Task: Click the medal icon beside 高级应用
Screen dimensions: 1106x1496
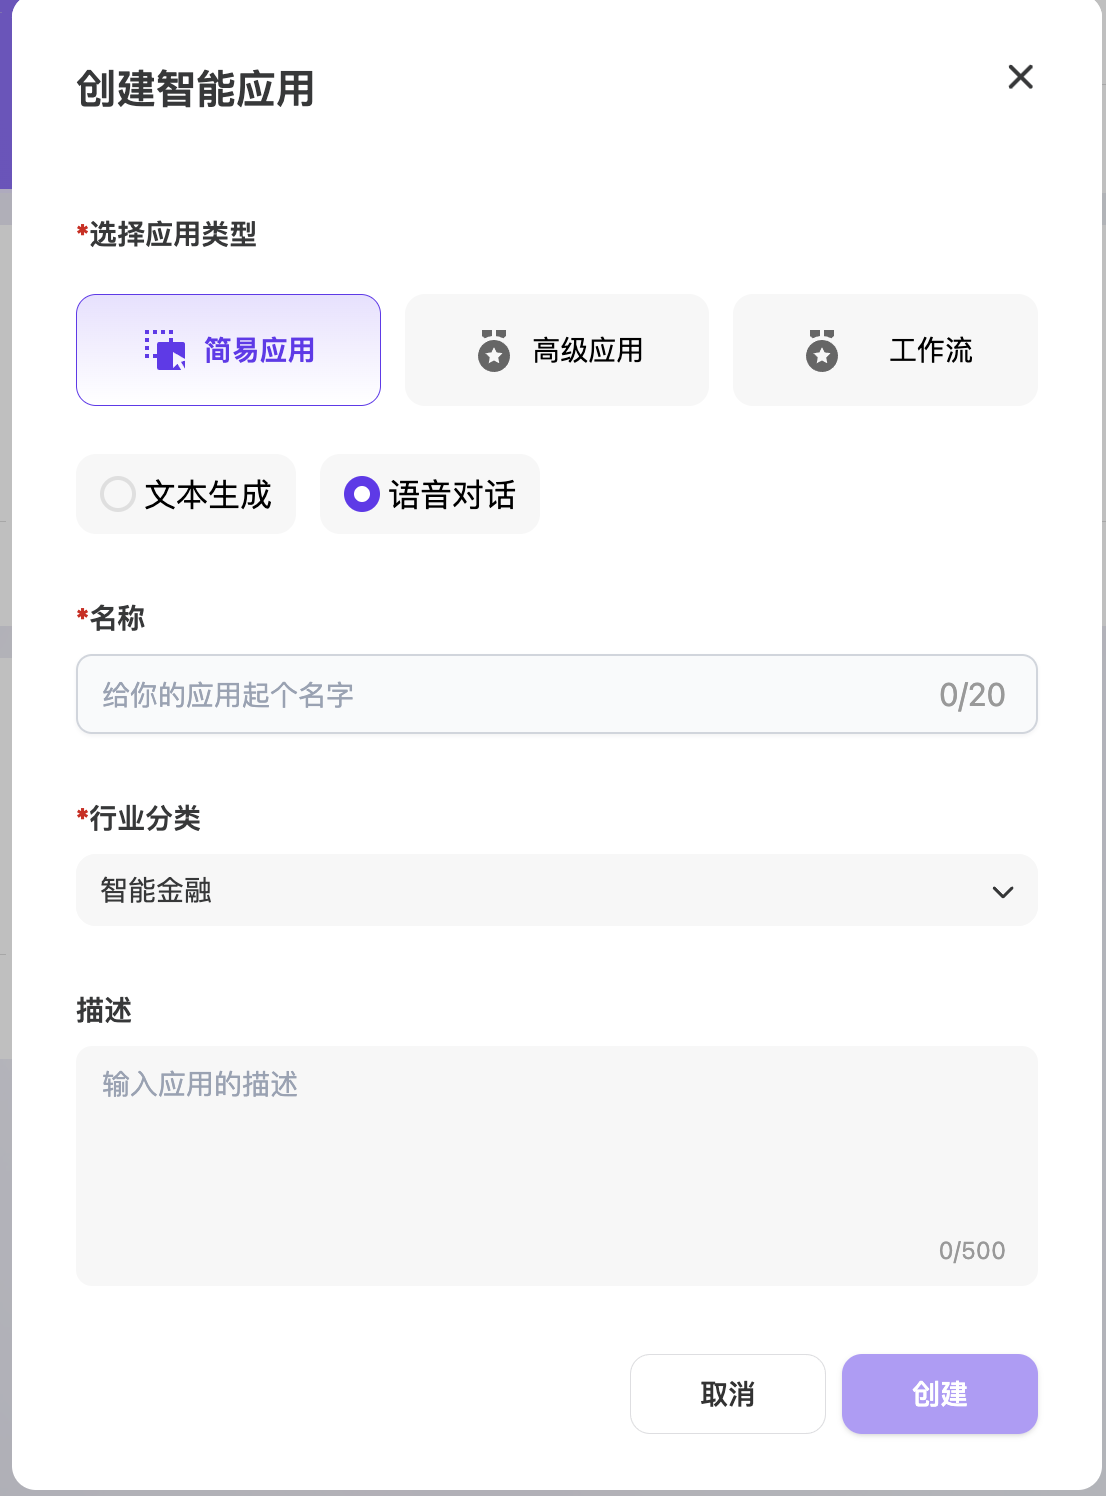Action: click(x=494, y=351)
